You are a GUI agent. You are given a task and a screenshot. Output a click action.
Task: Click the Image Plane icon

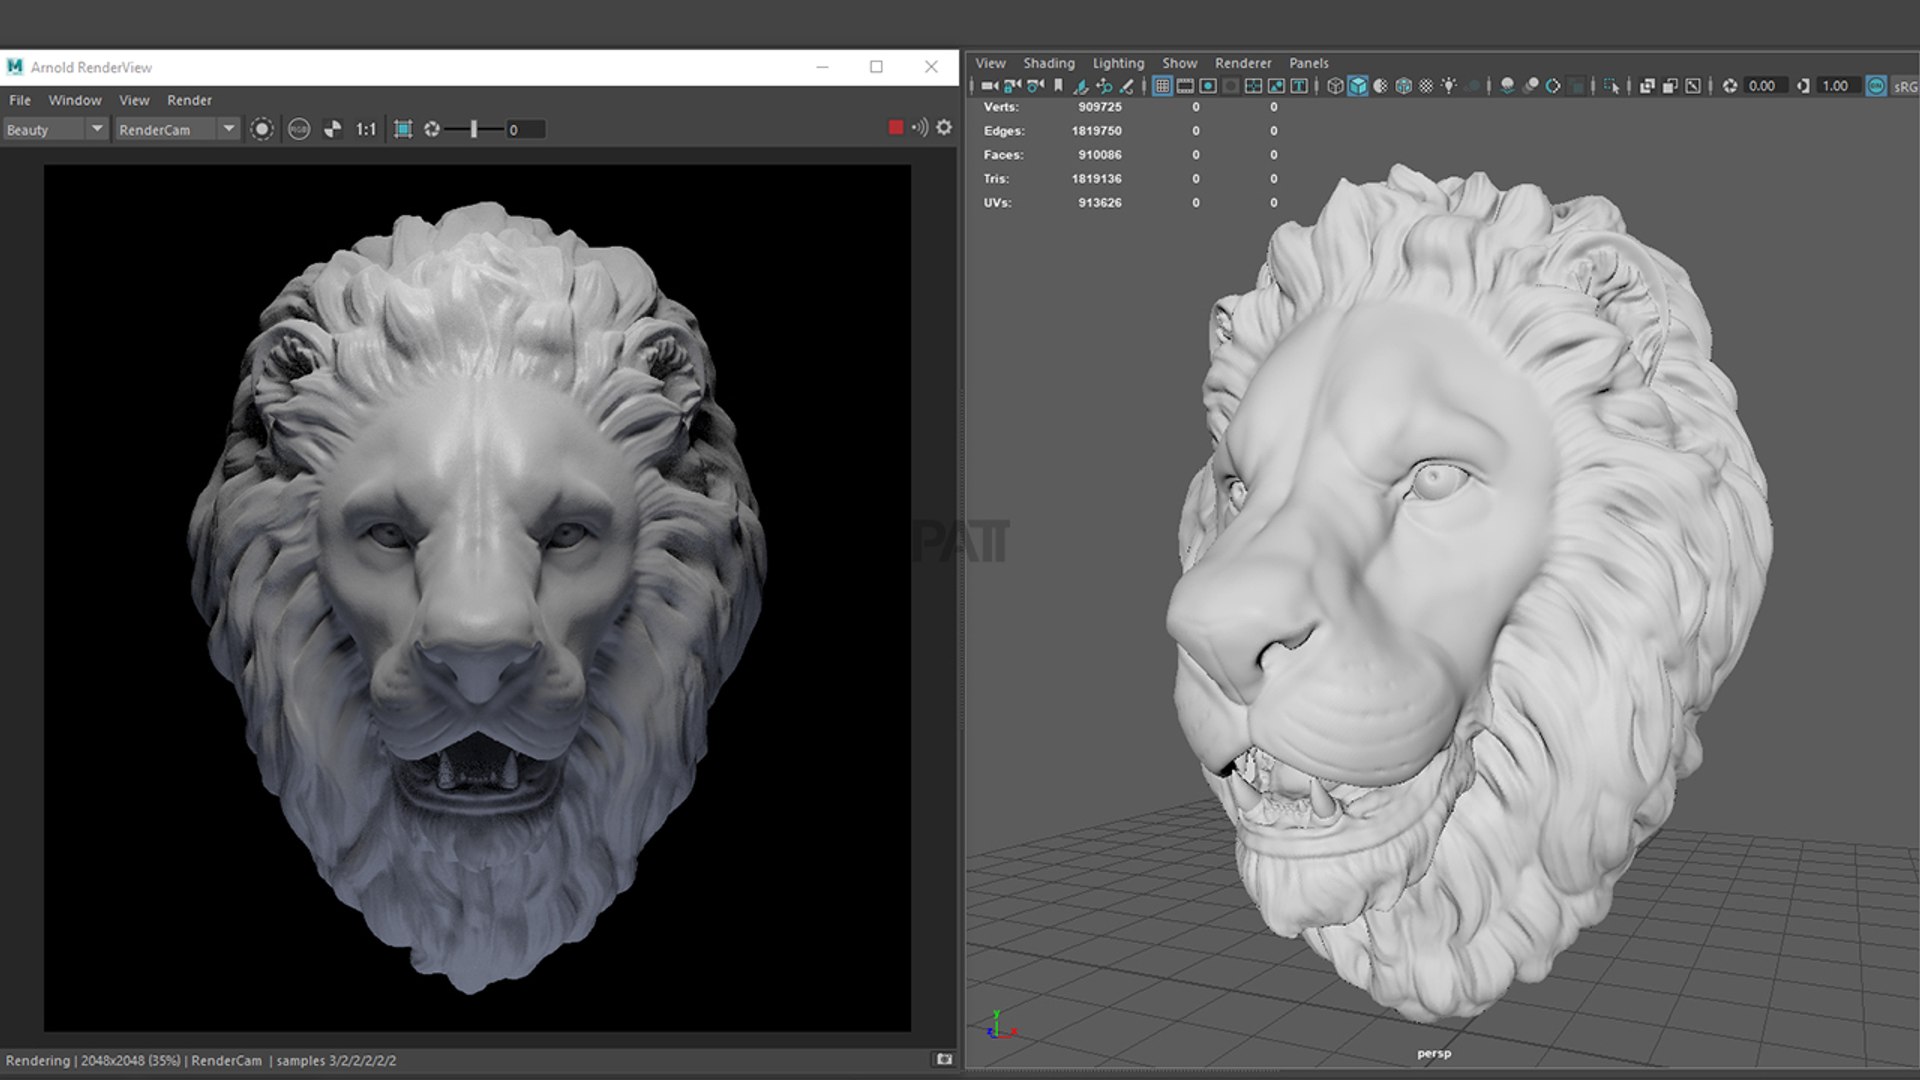pos(1081,86)
